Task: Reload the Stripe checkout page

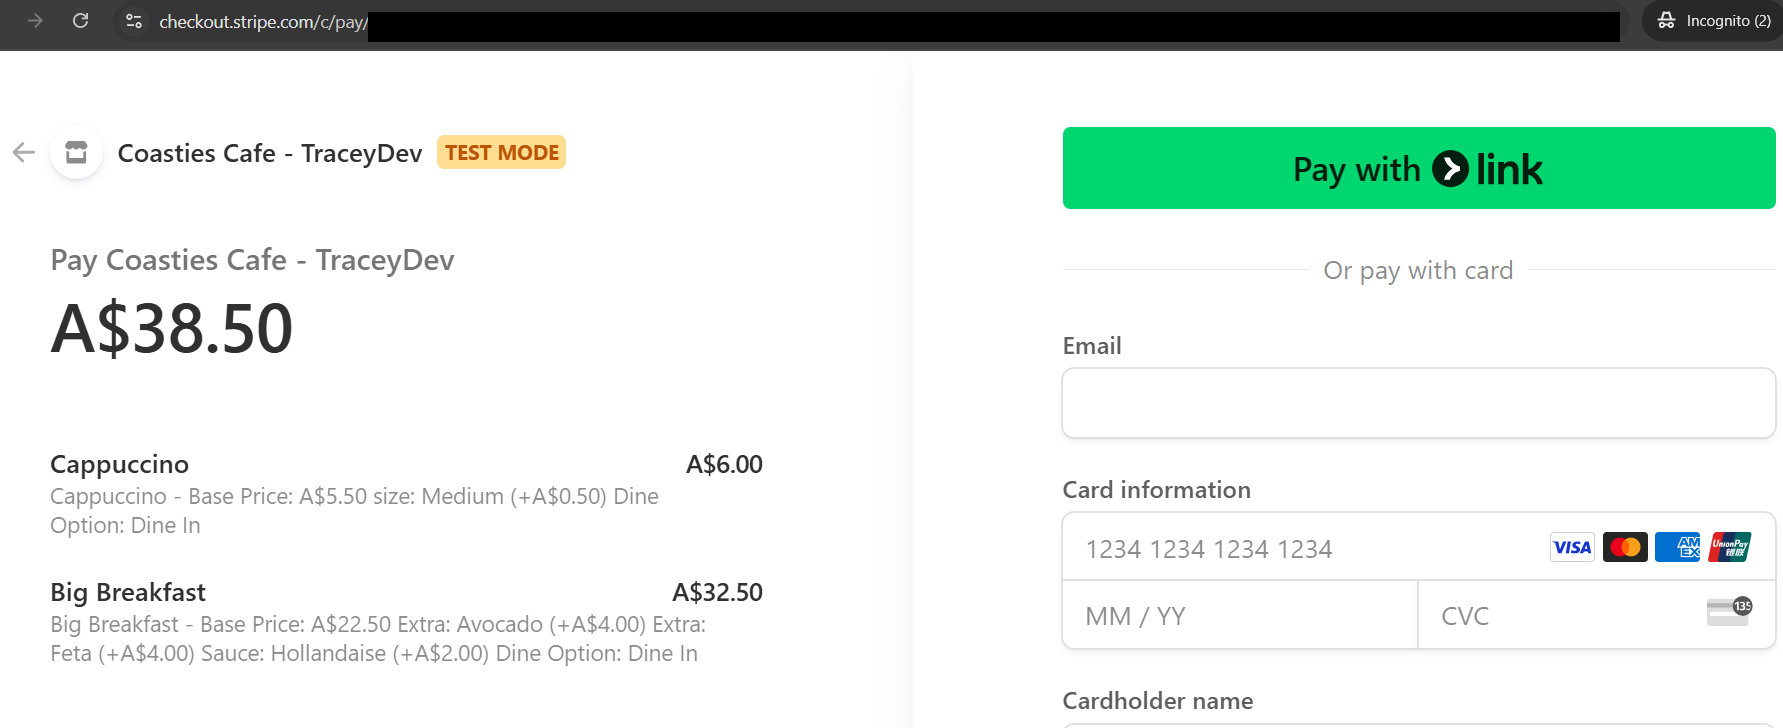Action: coord(81,21)
